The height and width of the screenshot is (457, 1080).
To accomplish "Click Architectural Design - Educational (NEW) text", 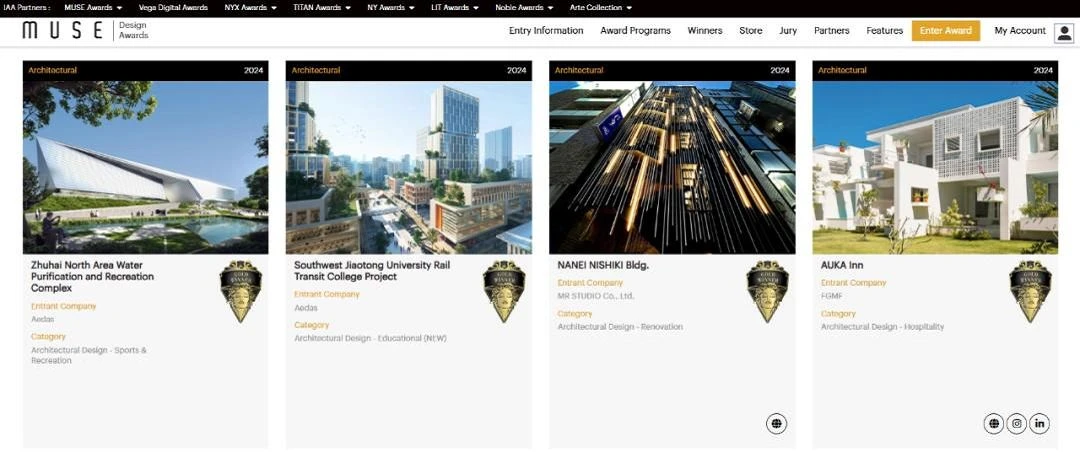I will pos(370,338).
